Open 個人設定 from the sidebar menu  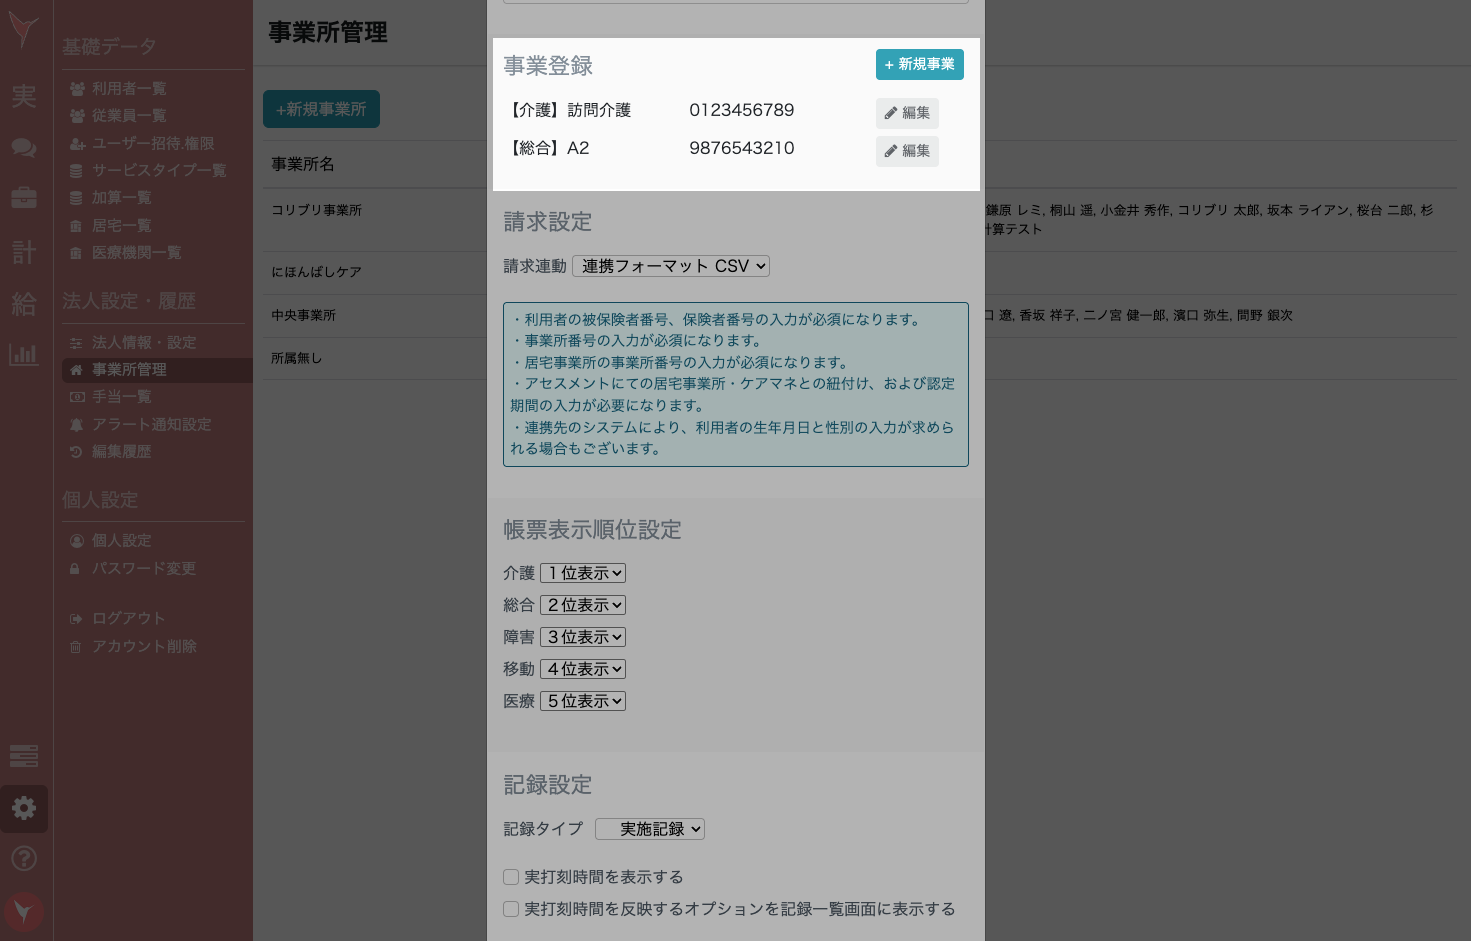pos(121,540)
